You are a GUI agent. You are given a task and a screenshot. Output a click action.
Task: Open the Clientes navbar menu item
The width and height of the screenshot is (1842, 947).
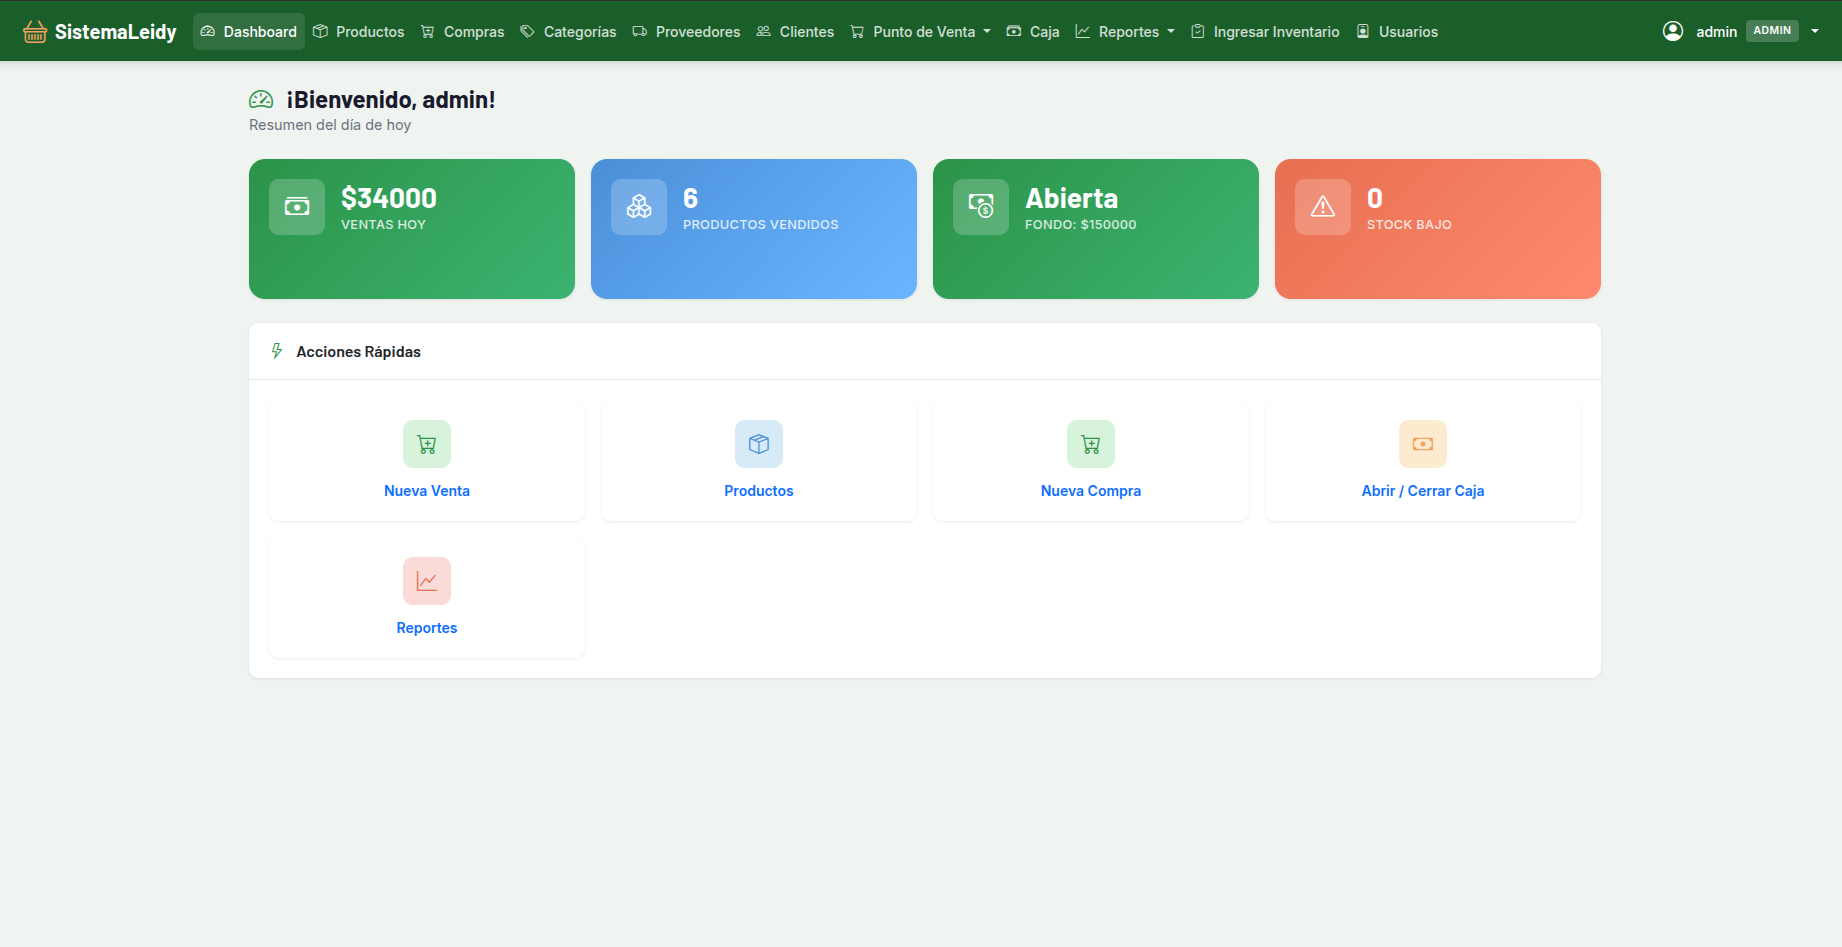[795, 32]
